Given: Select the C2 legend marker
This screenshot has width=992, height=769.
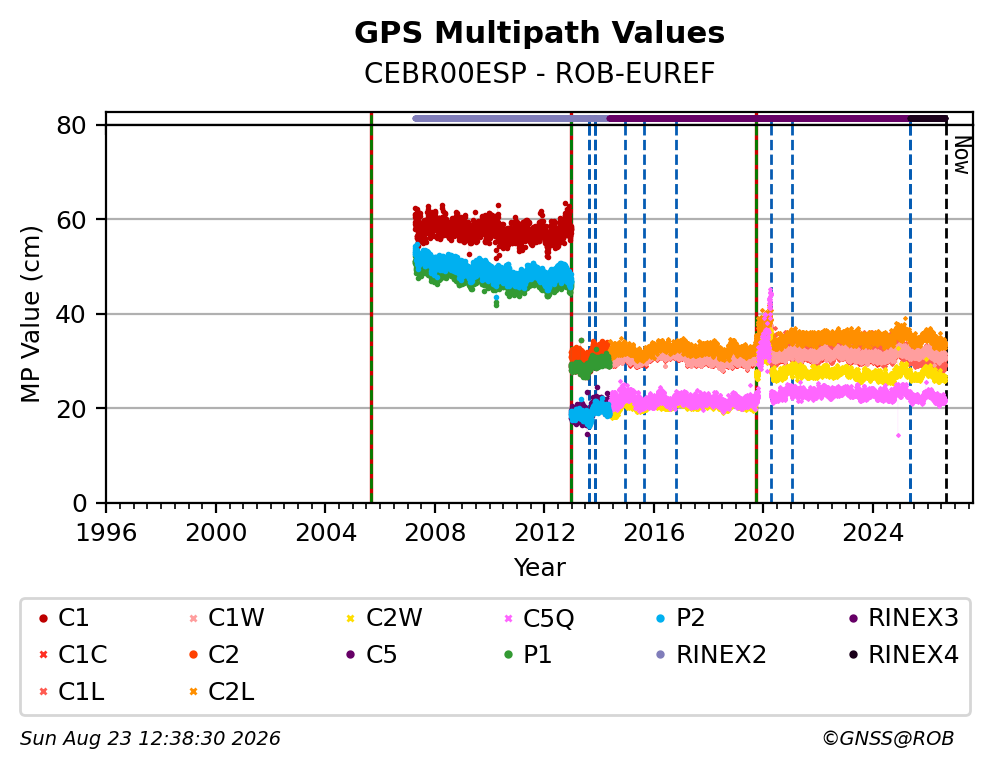Looking at the screenshot, I should [194, 655].
